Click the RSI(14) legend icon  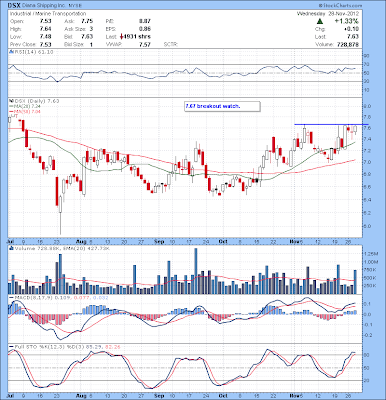(11, 52)
